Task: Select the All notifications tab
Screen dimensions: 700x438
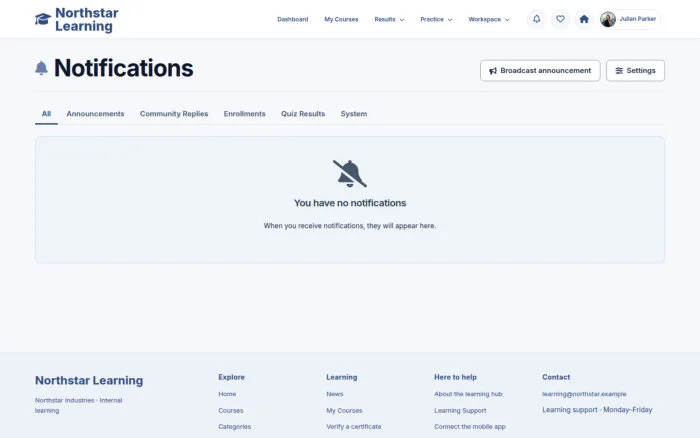Action: (x=46, y=114)
